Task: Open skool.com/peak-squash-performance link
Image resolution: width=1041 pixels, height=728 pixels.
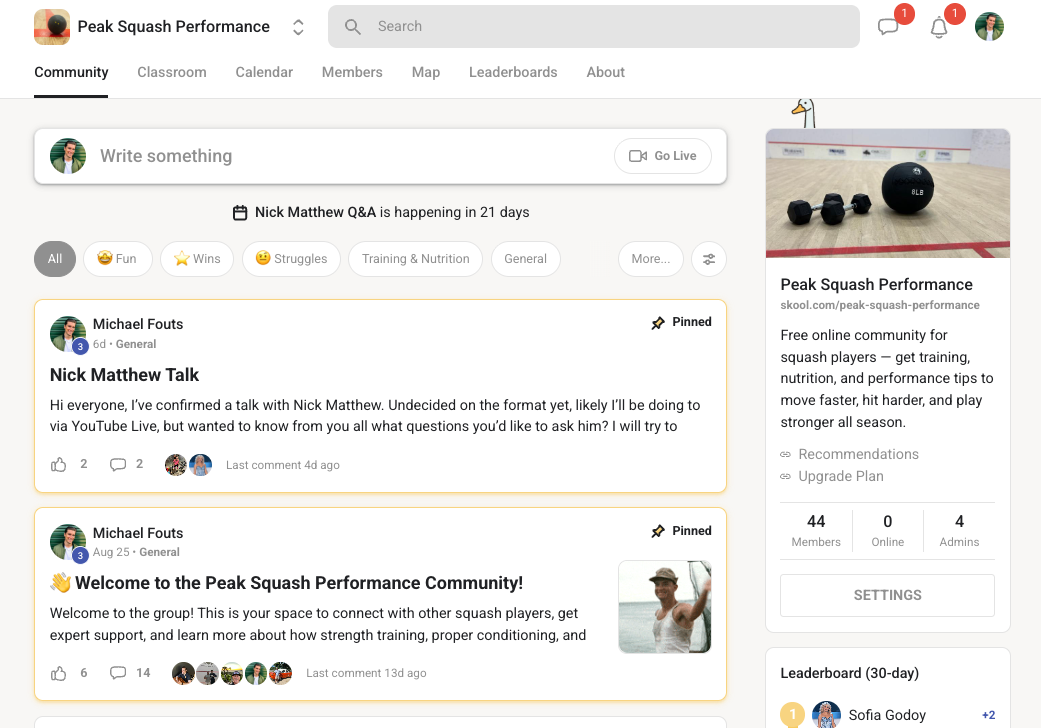Action: click(880, 305)
